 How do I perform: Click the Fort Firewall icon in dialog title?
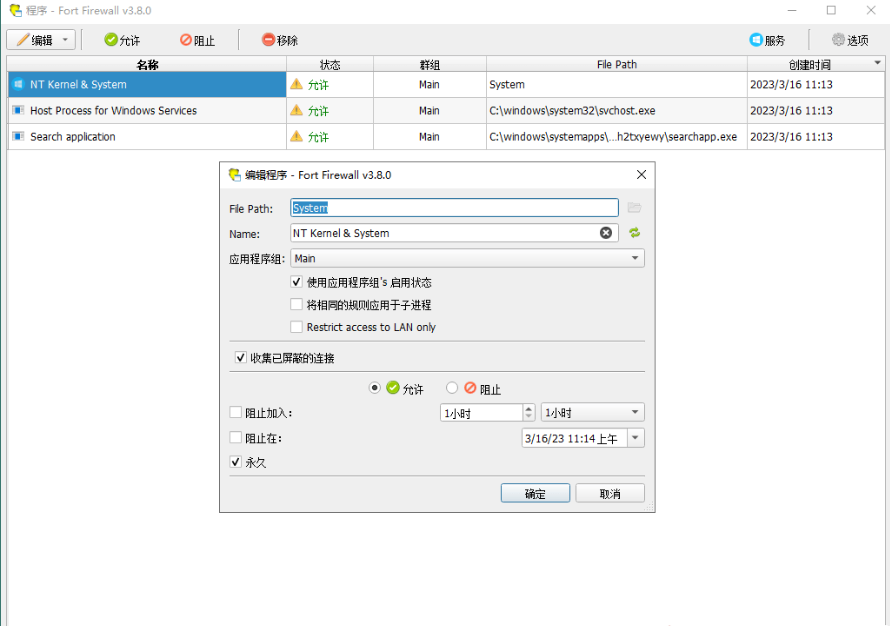coord(234,175)
